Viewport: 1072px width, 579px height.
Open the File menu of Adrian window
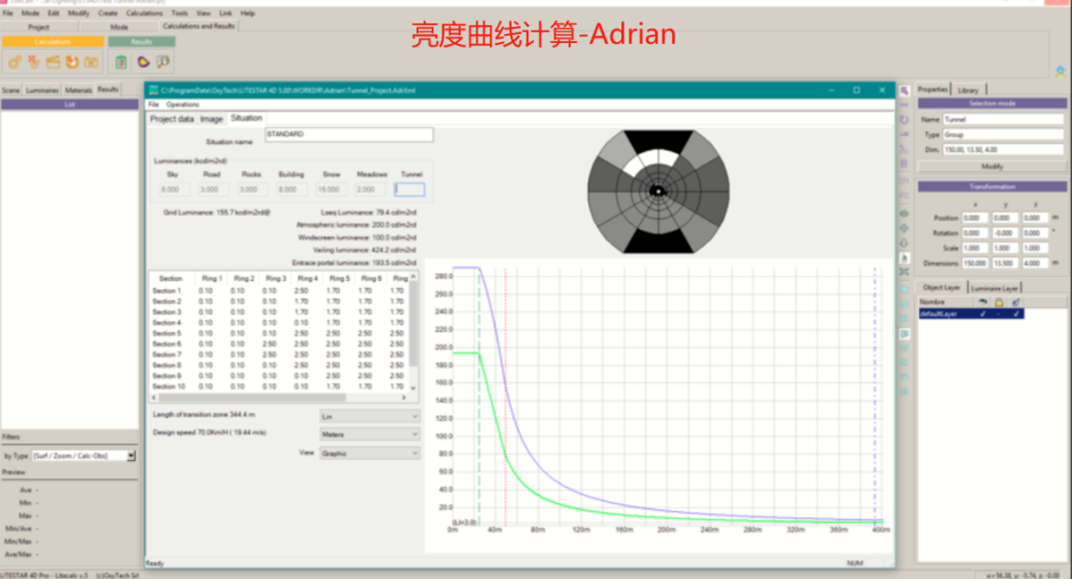(x=153, y=105)
